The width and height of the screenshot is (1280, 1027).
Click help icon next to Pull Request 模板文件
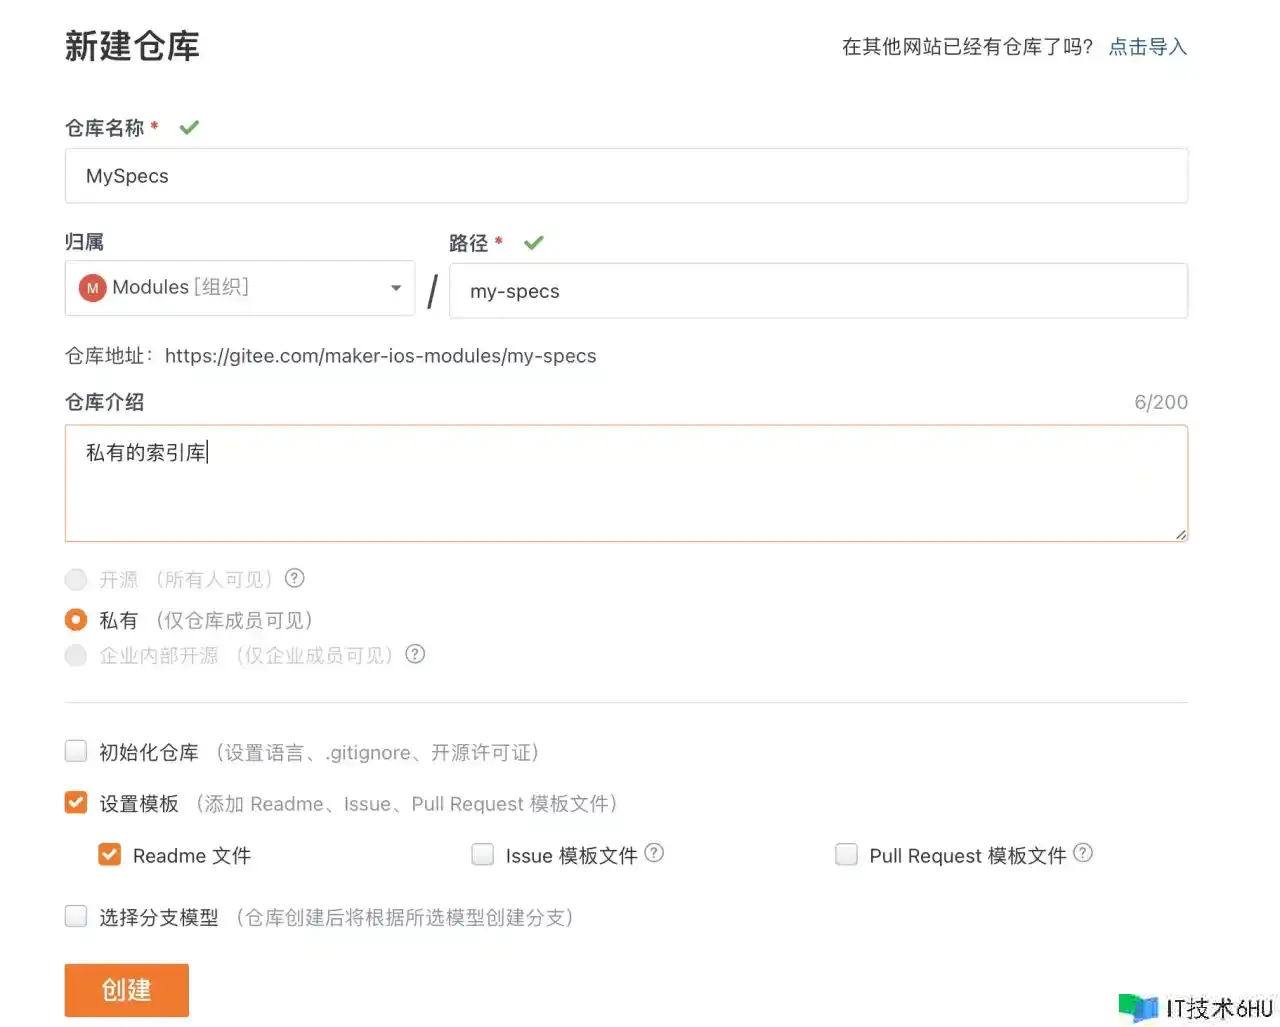pos(1083,853)
